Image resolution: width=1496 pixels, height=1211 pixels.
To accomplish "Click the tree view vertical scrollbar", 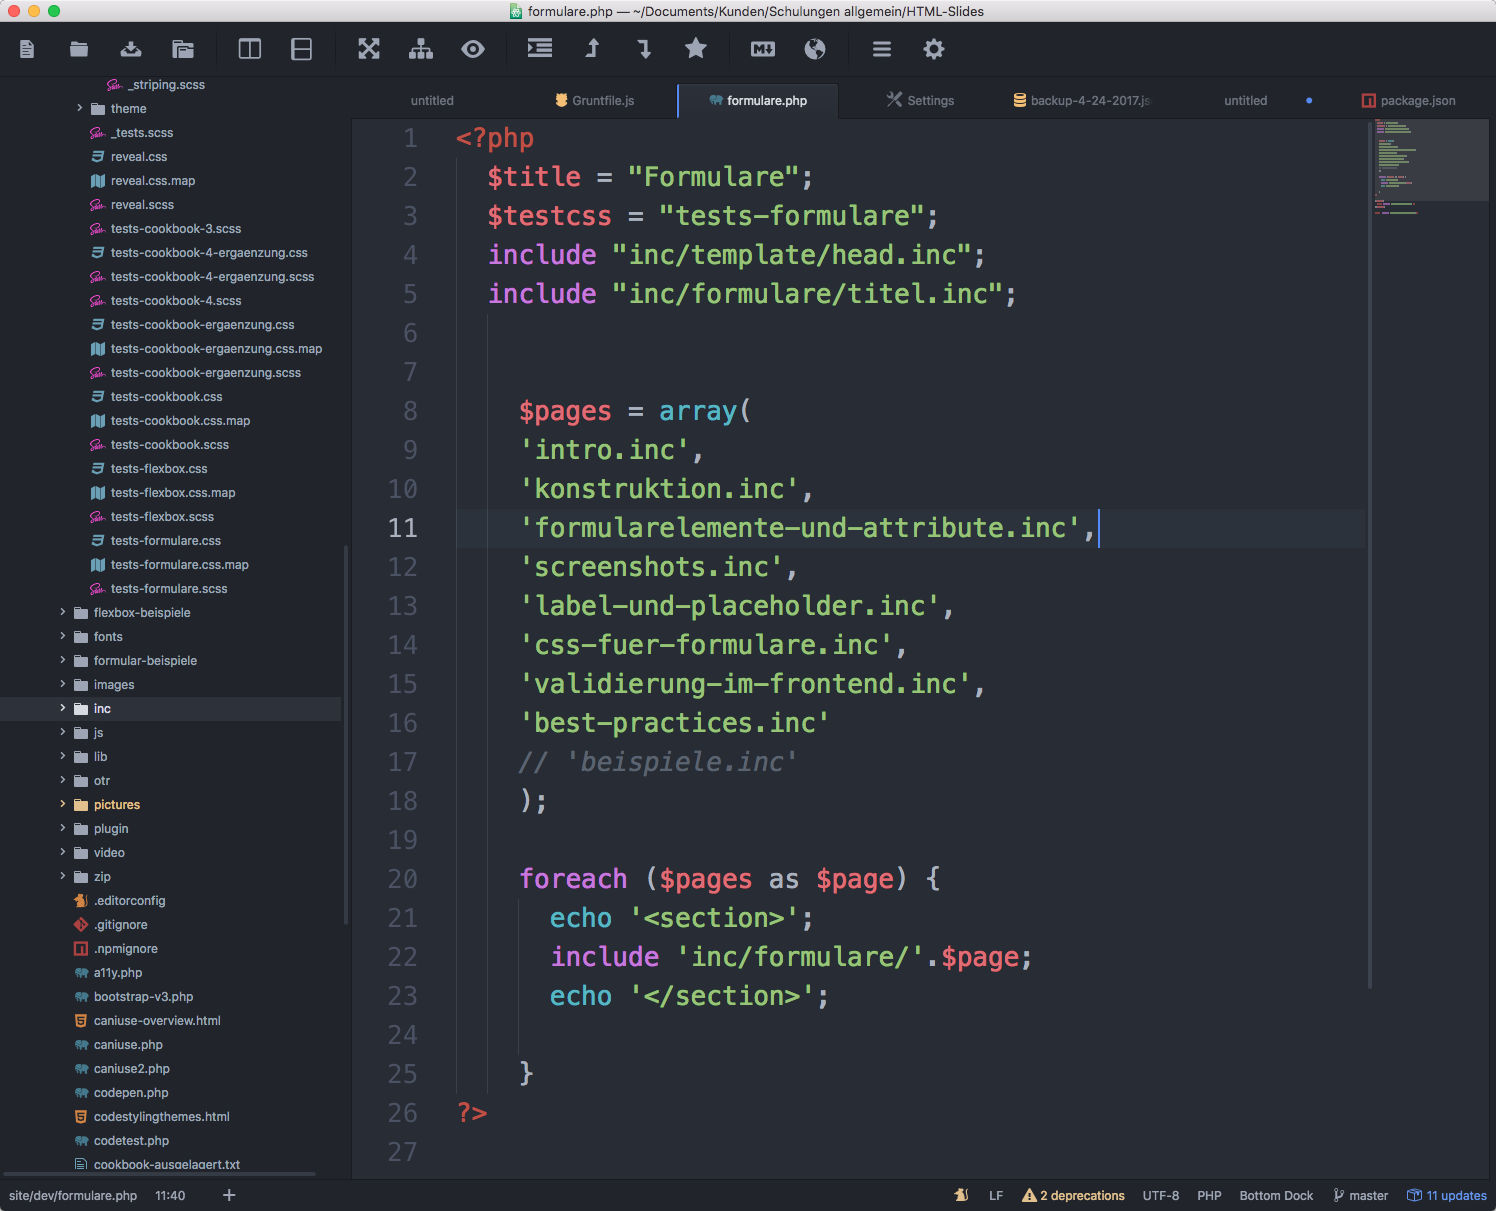I will [345, 733].
